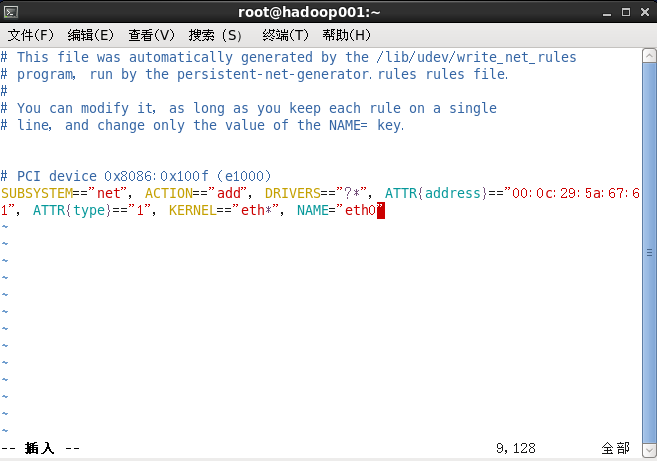Click the DRIVERS keyword

tap(293, 193)
